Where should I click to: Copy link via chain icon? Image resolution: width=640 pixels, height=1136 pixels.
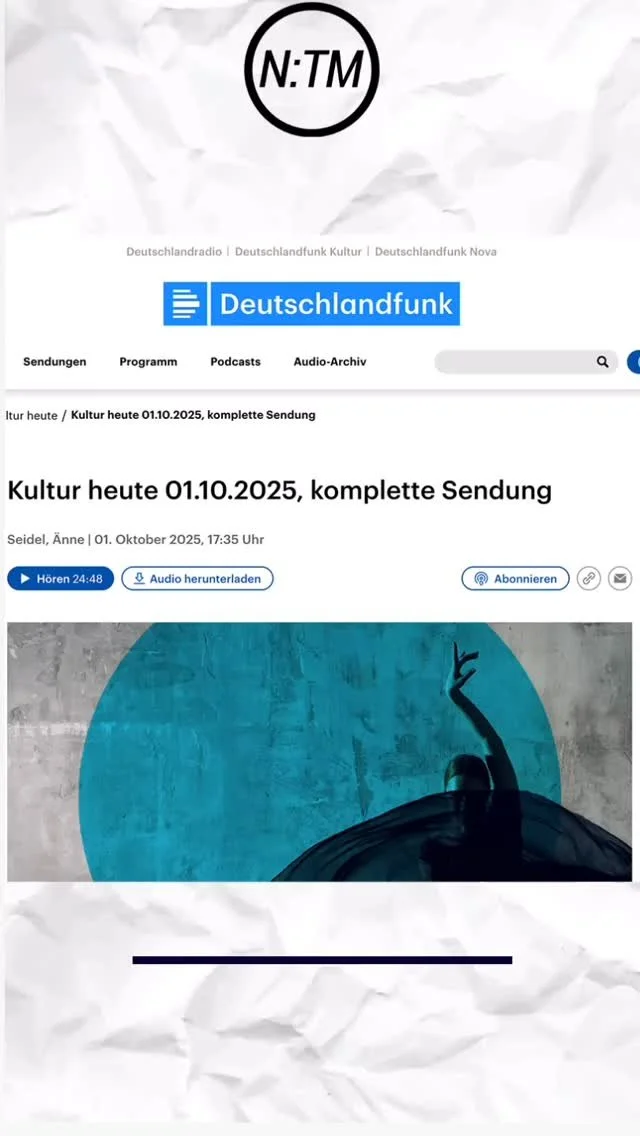pyautogui.click(x=589, y=579)
